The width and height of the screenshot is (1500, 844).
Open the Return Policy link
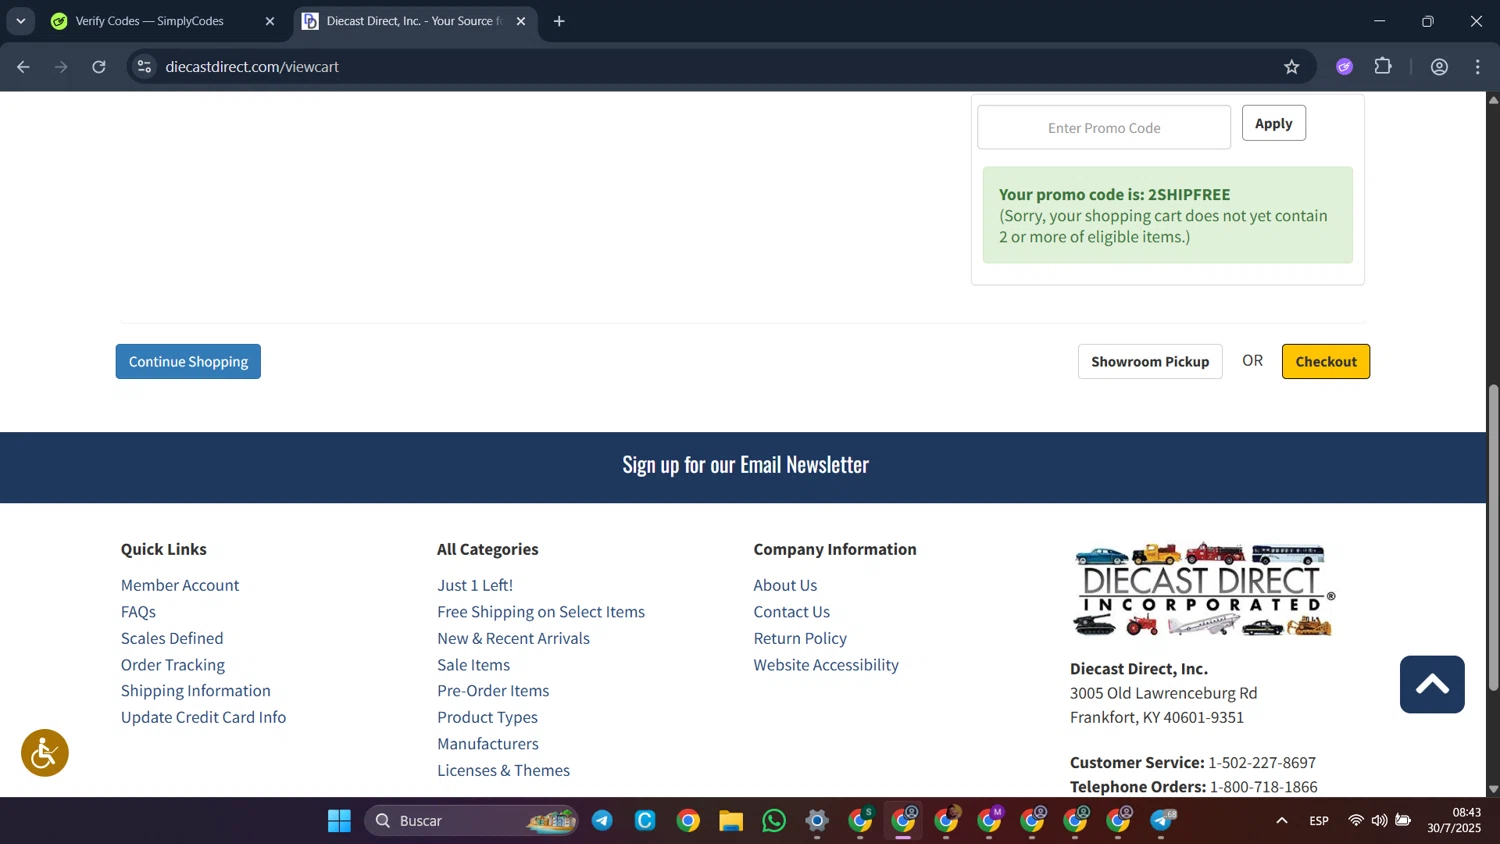pyautogui.click(x=800, y=638)
